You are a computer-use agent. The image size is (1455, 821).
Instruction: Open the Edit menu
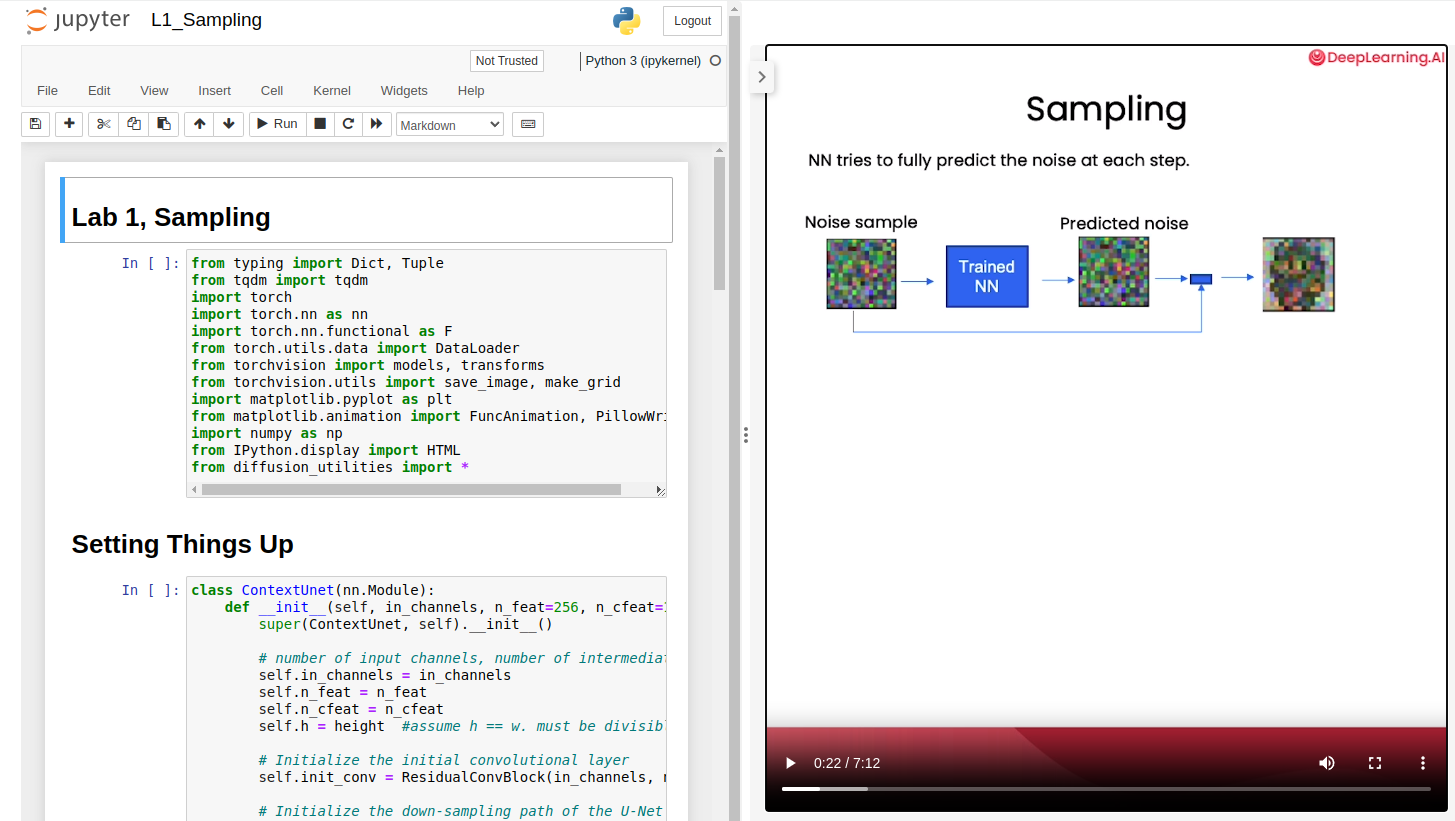point(99,90)
